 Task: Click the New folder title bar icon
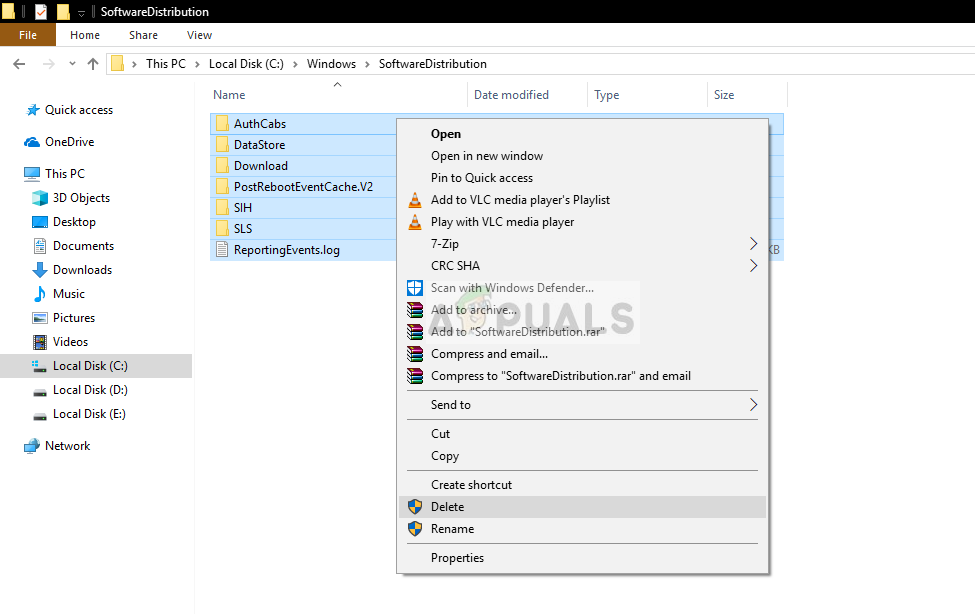point(63,11)
